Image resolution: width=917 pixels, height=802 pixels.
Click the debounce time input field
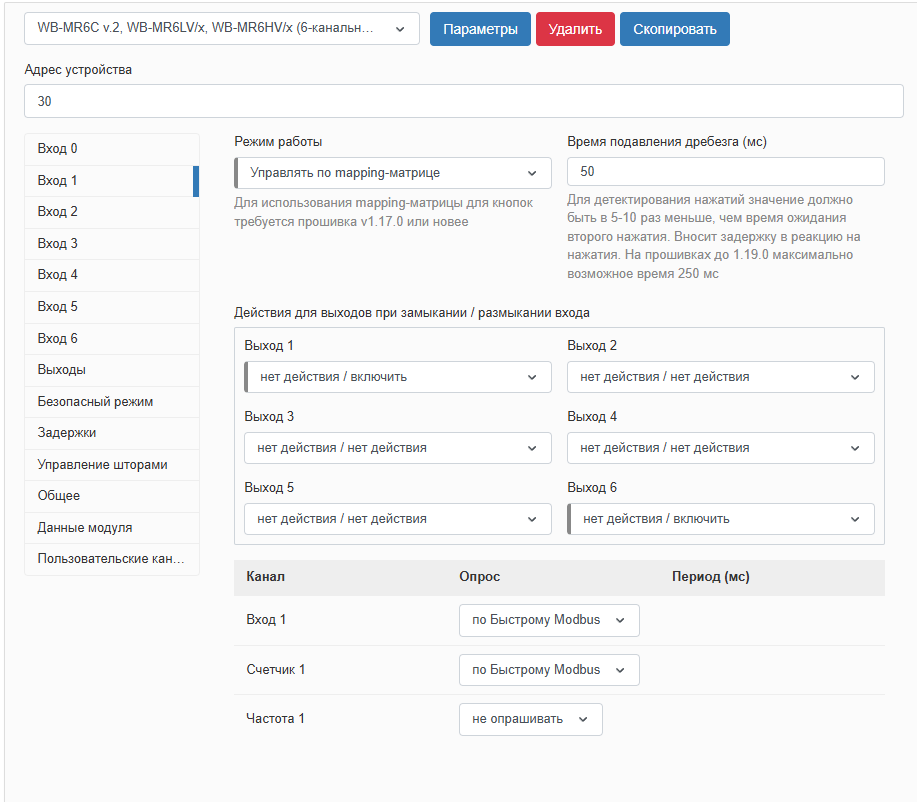pos(725,172)
